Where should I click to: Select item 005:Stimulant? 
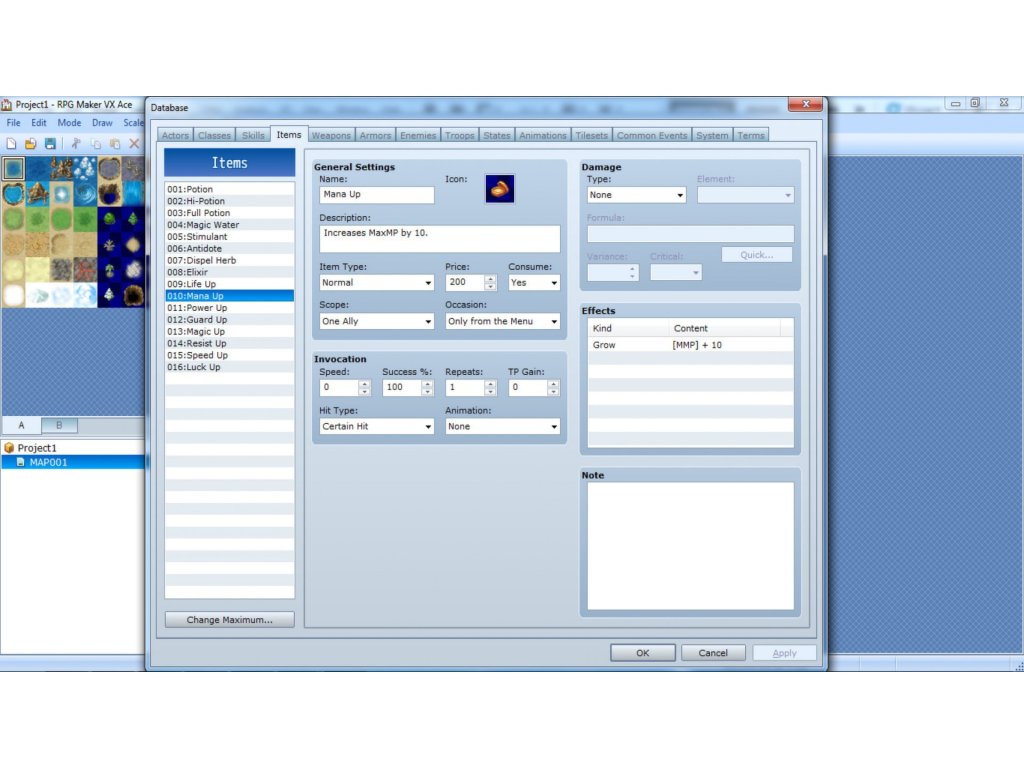229,236
